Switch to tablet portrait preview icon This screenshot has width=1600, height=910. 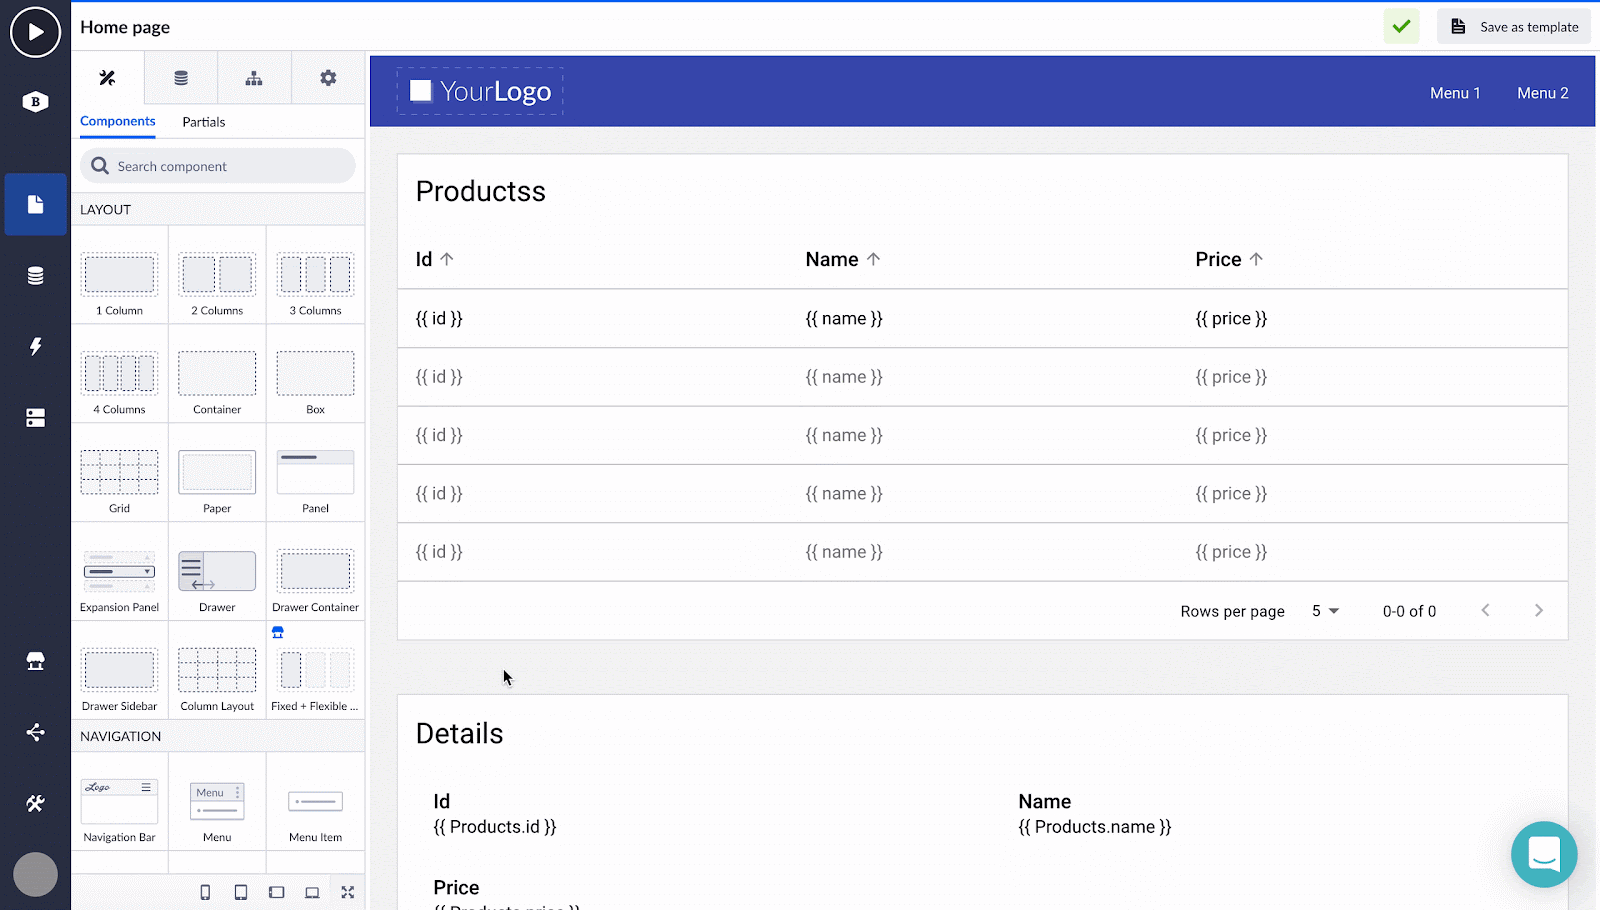[241, 892]
